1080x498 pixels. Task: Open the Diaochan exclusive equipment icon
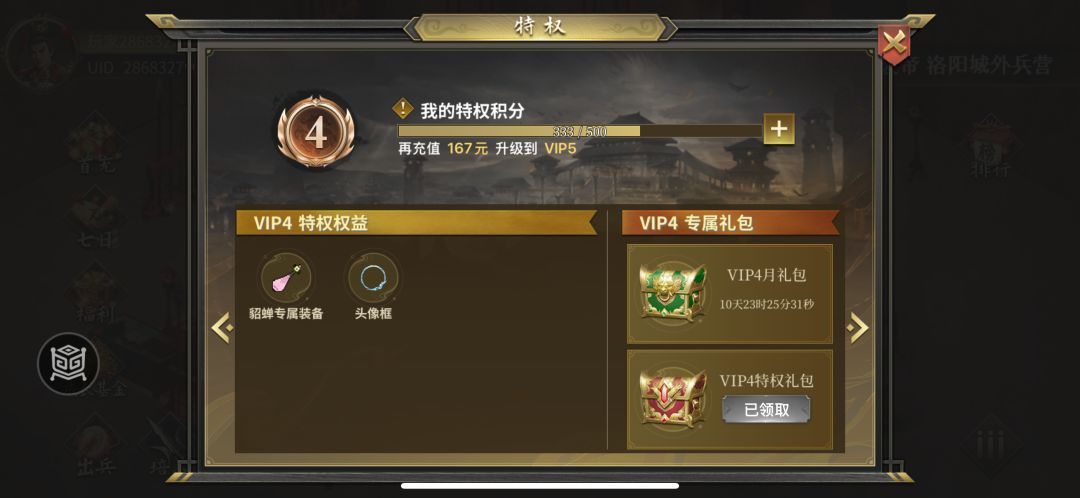click(x=285, y=277)
